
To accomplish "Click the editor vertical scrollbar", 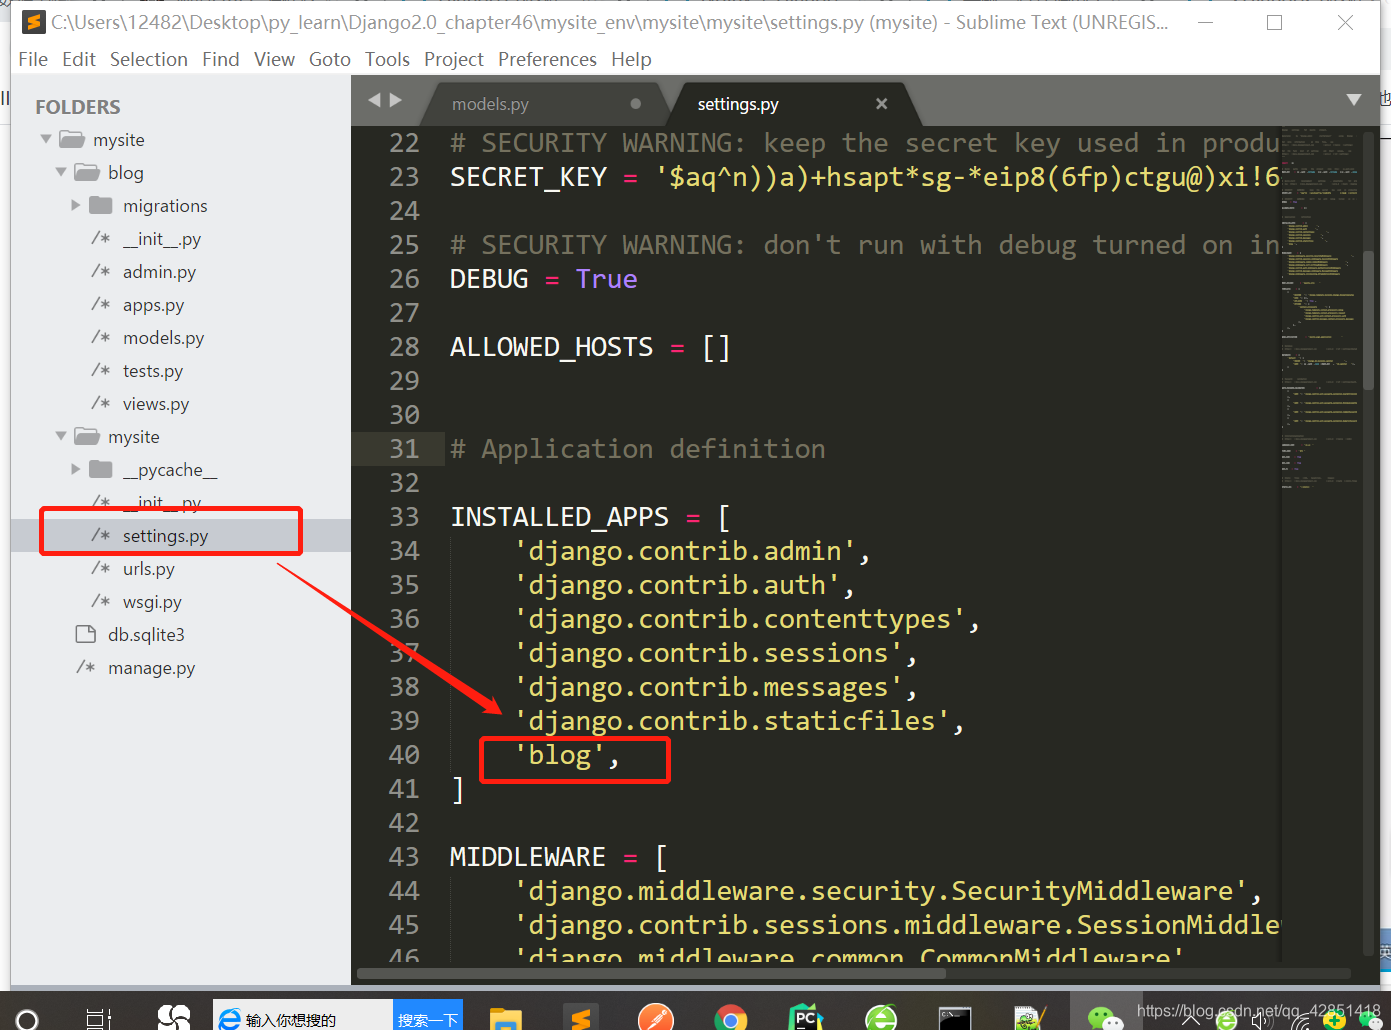I will tap(1369, 320).
